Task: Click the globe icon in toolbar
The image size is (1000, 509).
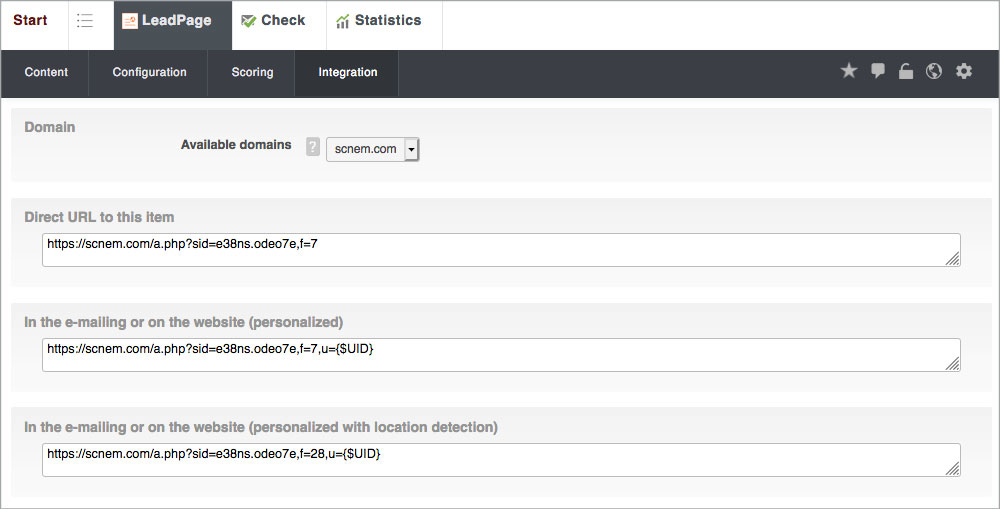Action: coord(934,71)
